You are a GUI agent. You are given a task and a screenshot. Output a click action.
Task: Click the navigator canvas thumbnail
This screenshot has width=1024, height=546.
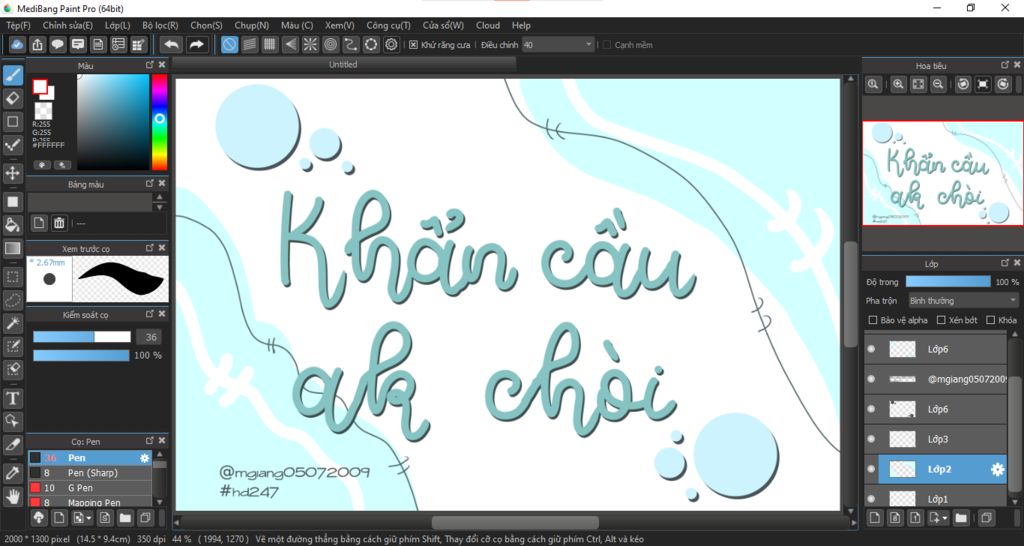tap(943, 173)
